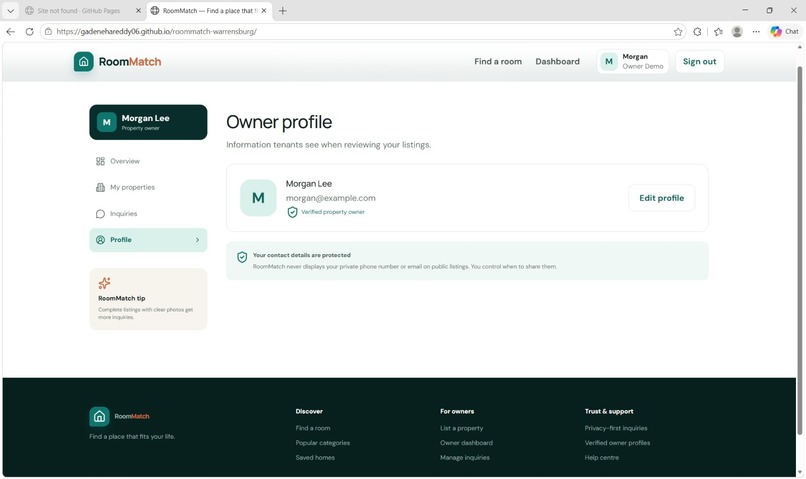Open the Dashboard nav link
Image resolution: width=806 pixels, height=479 pixels.
[x=557, y=62]
